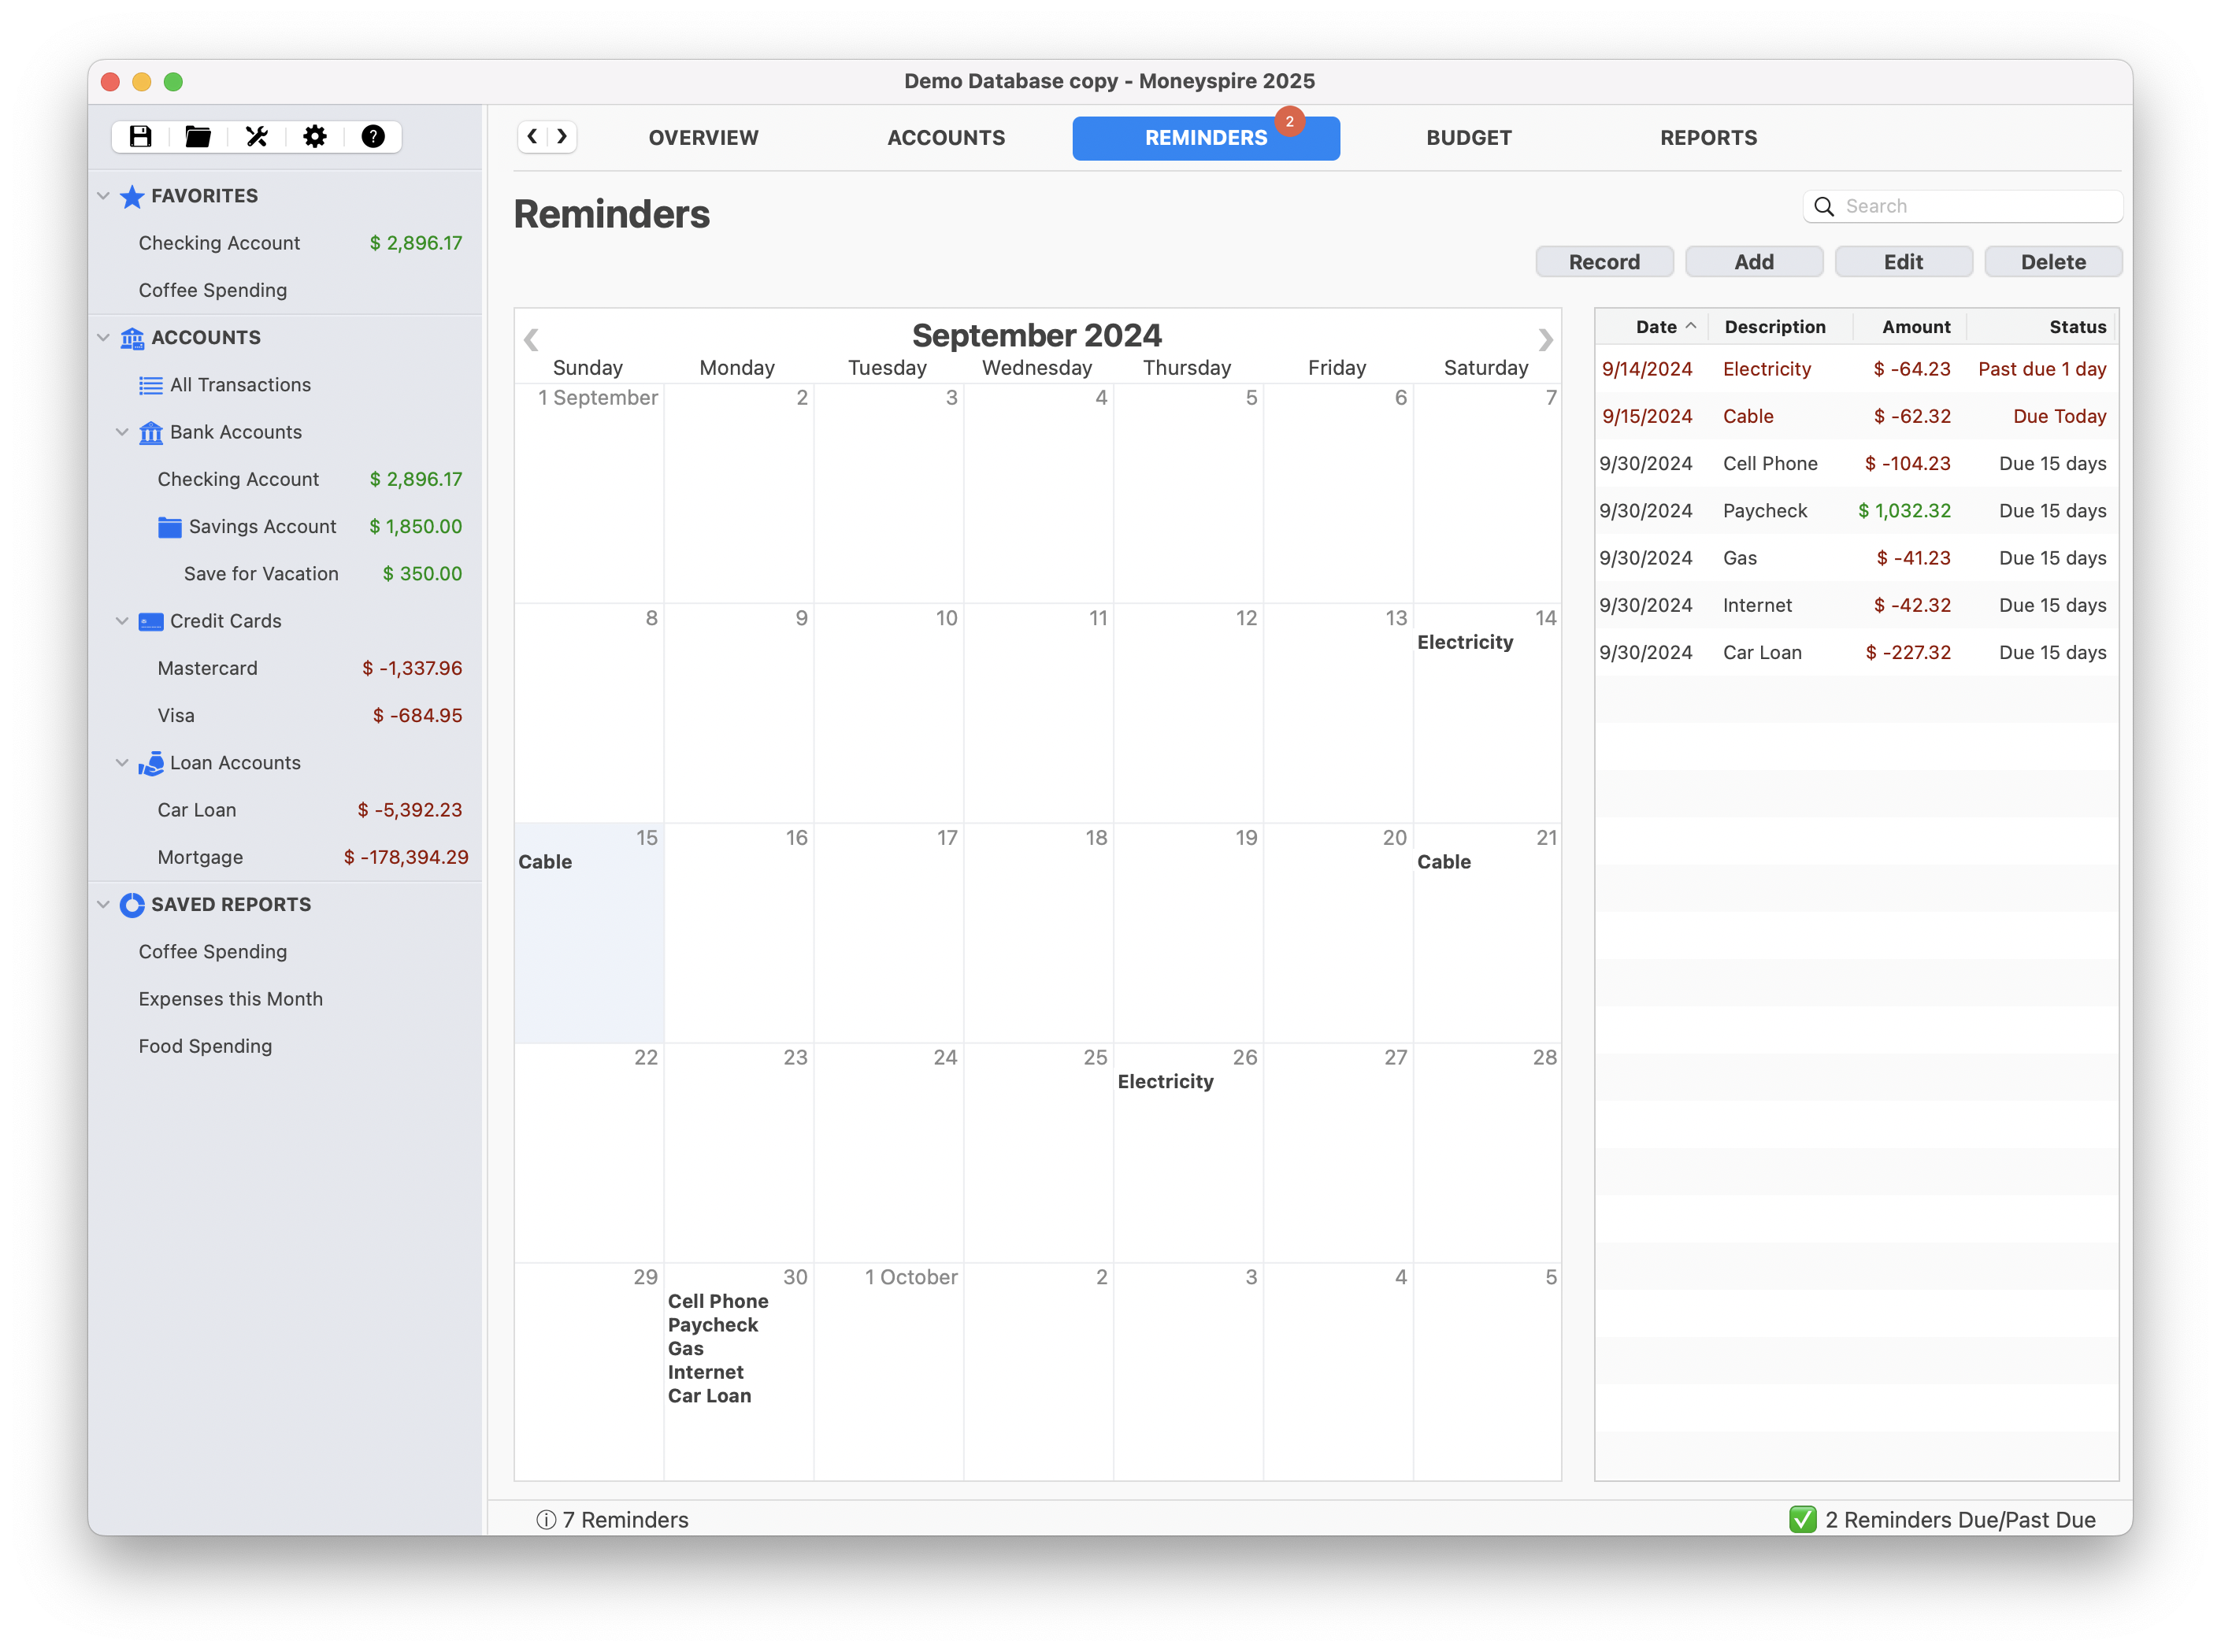
Task: Switch to the Accounts tab
Action: click(946, 138)
